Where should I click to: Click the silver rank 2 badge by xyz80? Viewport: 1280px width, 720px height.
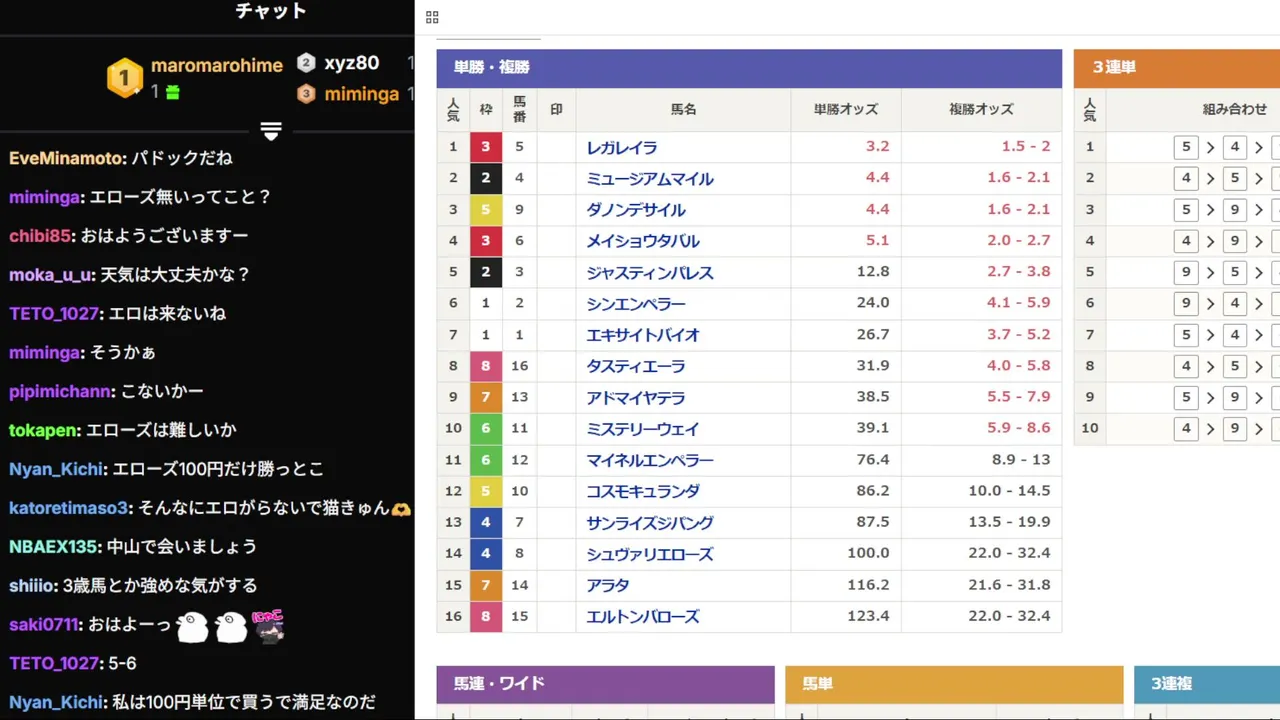tap(306, 63)
